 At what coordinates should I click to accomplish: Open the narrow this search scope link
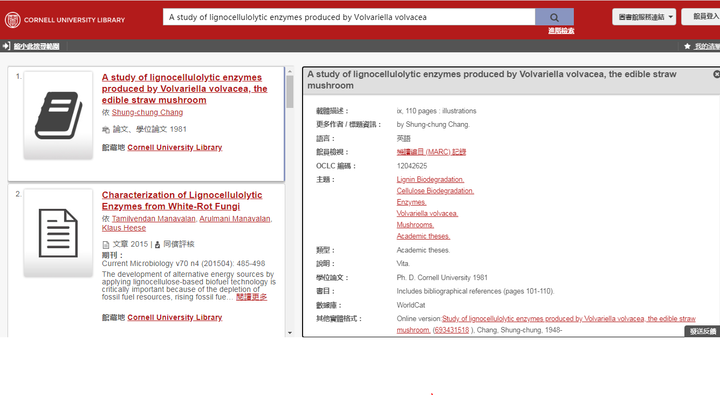tap(36, 46)
